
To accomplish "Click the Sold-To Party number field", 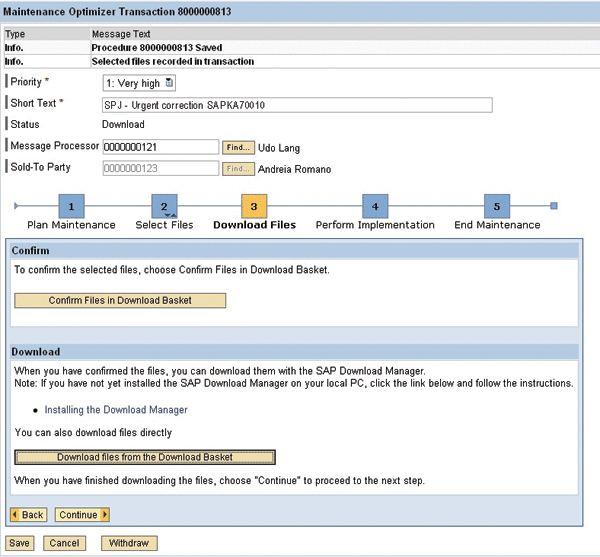I will click(x=161, y=168).
